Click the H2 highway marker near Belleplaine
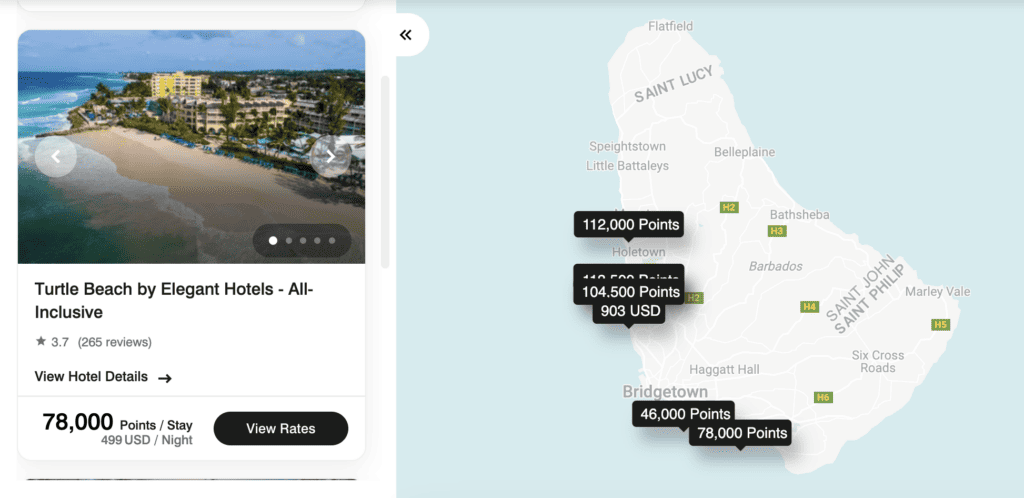 tap(729, 207)
